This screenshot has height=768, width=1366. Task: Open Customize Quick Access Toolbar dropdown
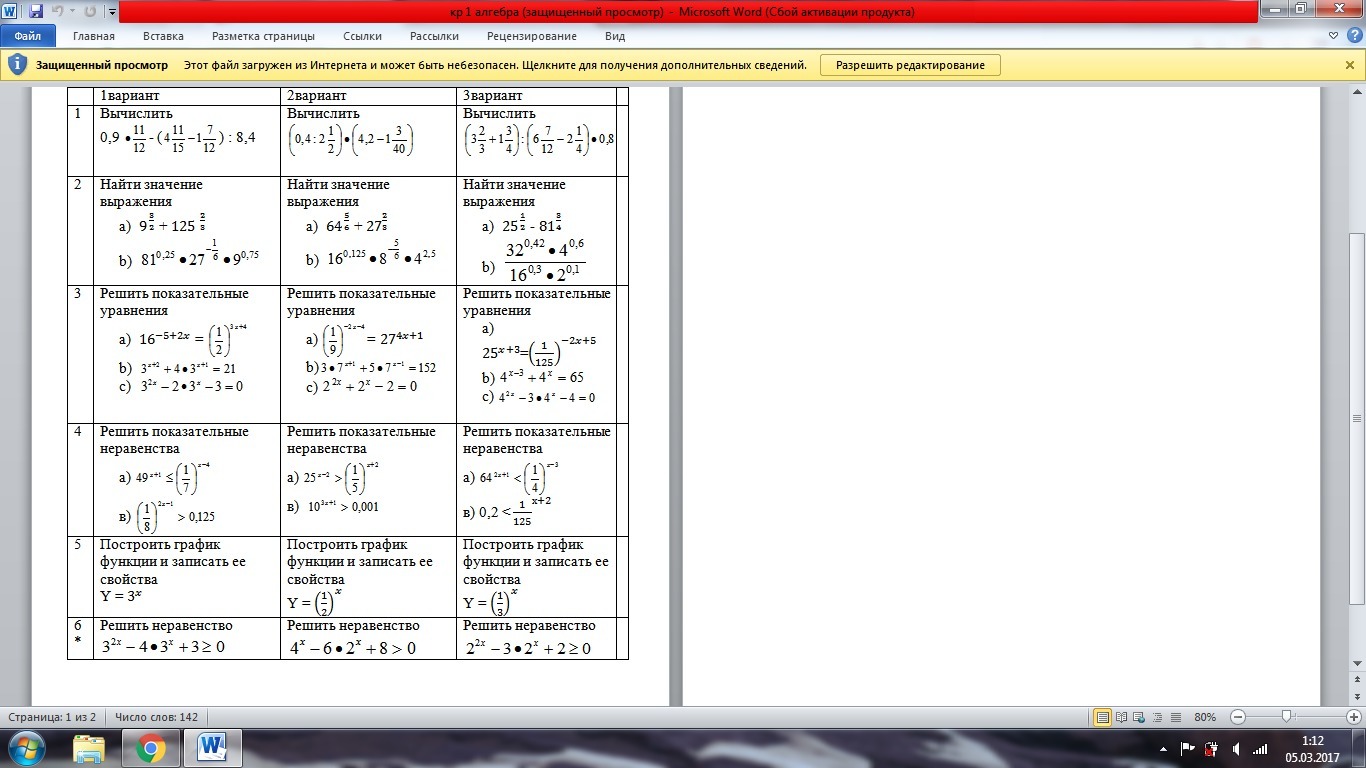(111, 13)
